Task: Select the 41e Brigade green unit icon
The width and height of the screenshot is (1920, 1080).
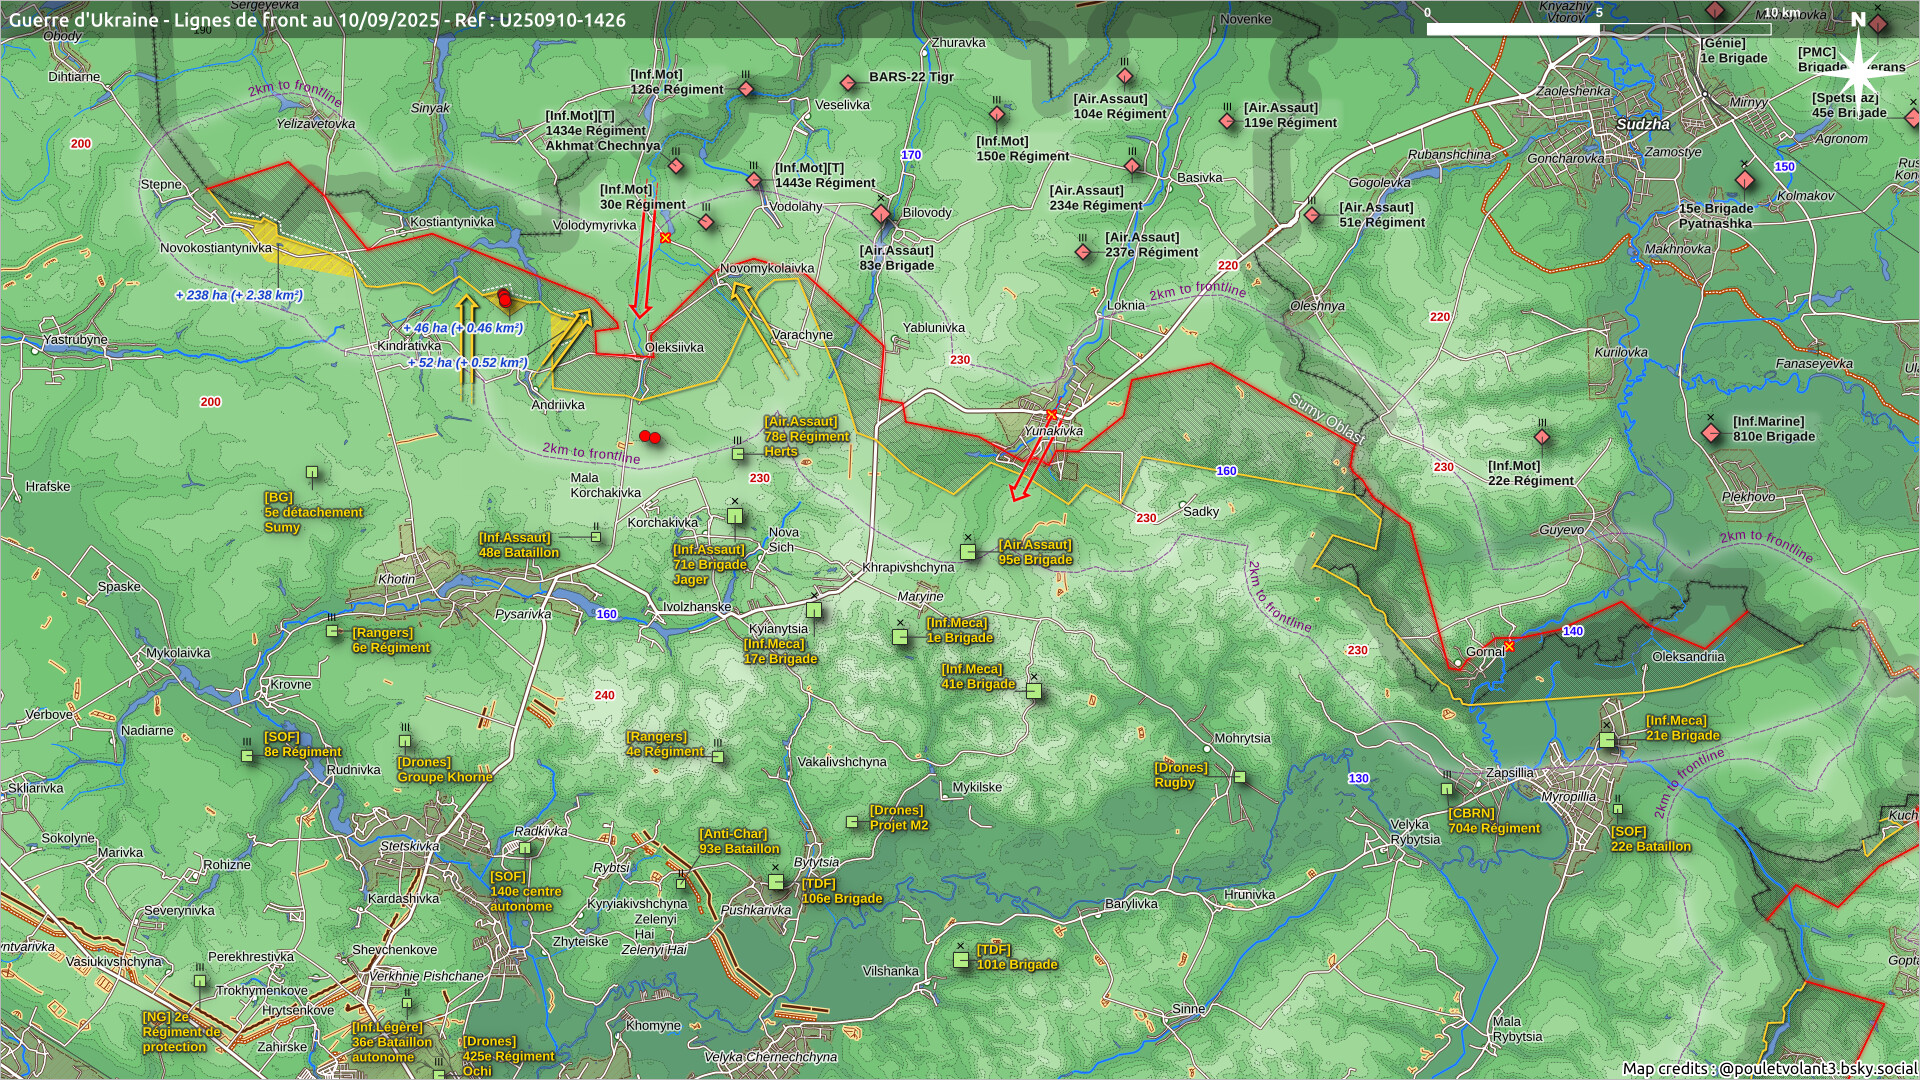Action: 1034,691
